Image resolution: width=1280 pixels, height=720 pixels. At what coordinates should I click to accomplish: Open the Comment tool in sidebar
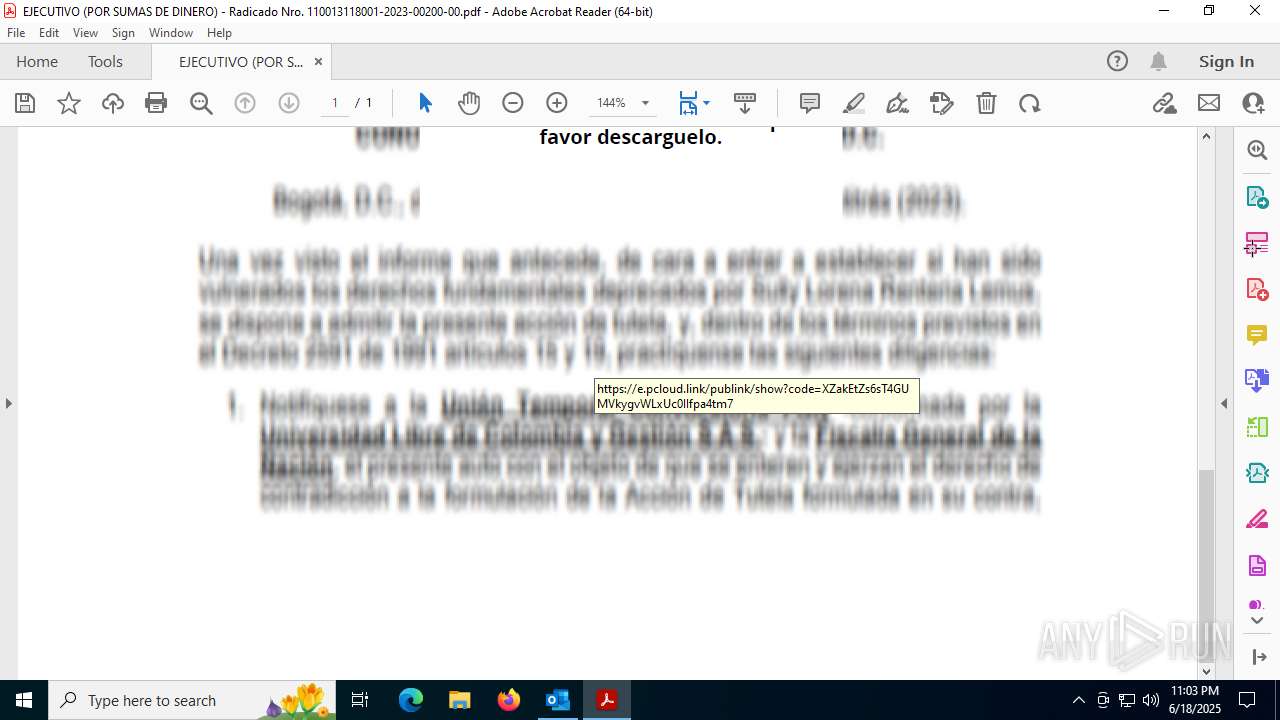(1257, 335)
